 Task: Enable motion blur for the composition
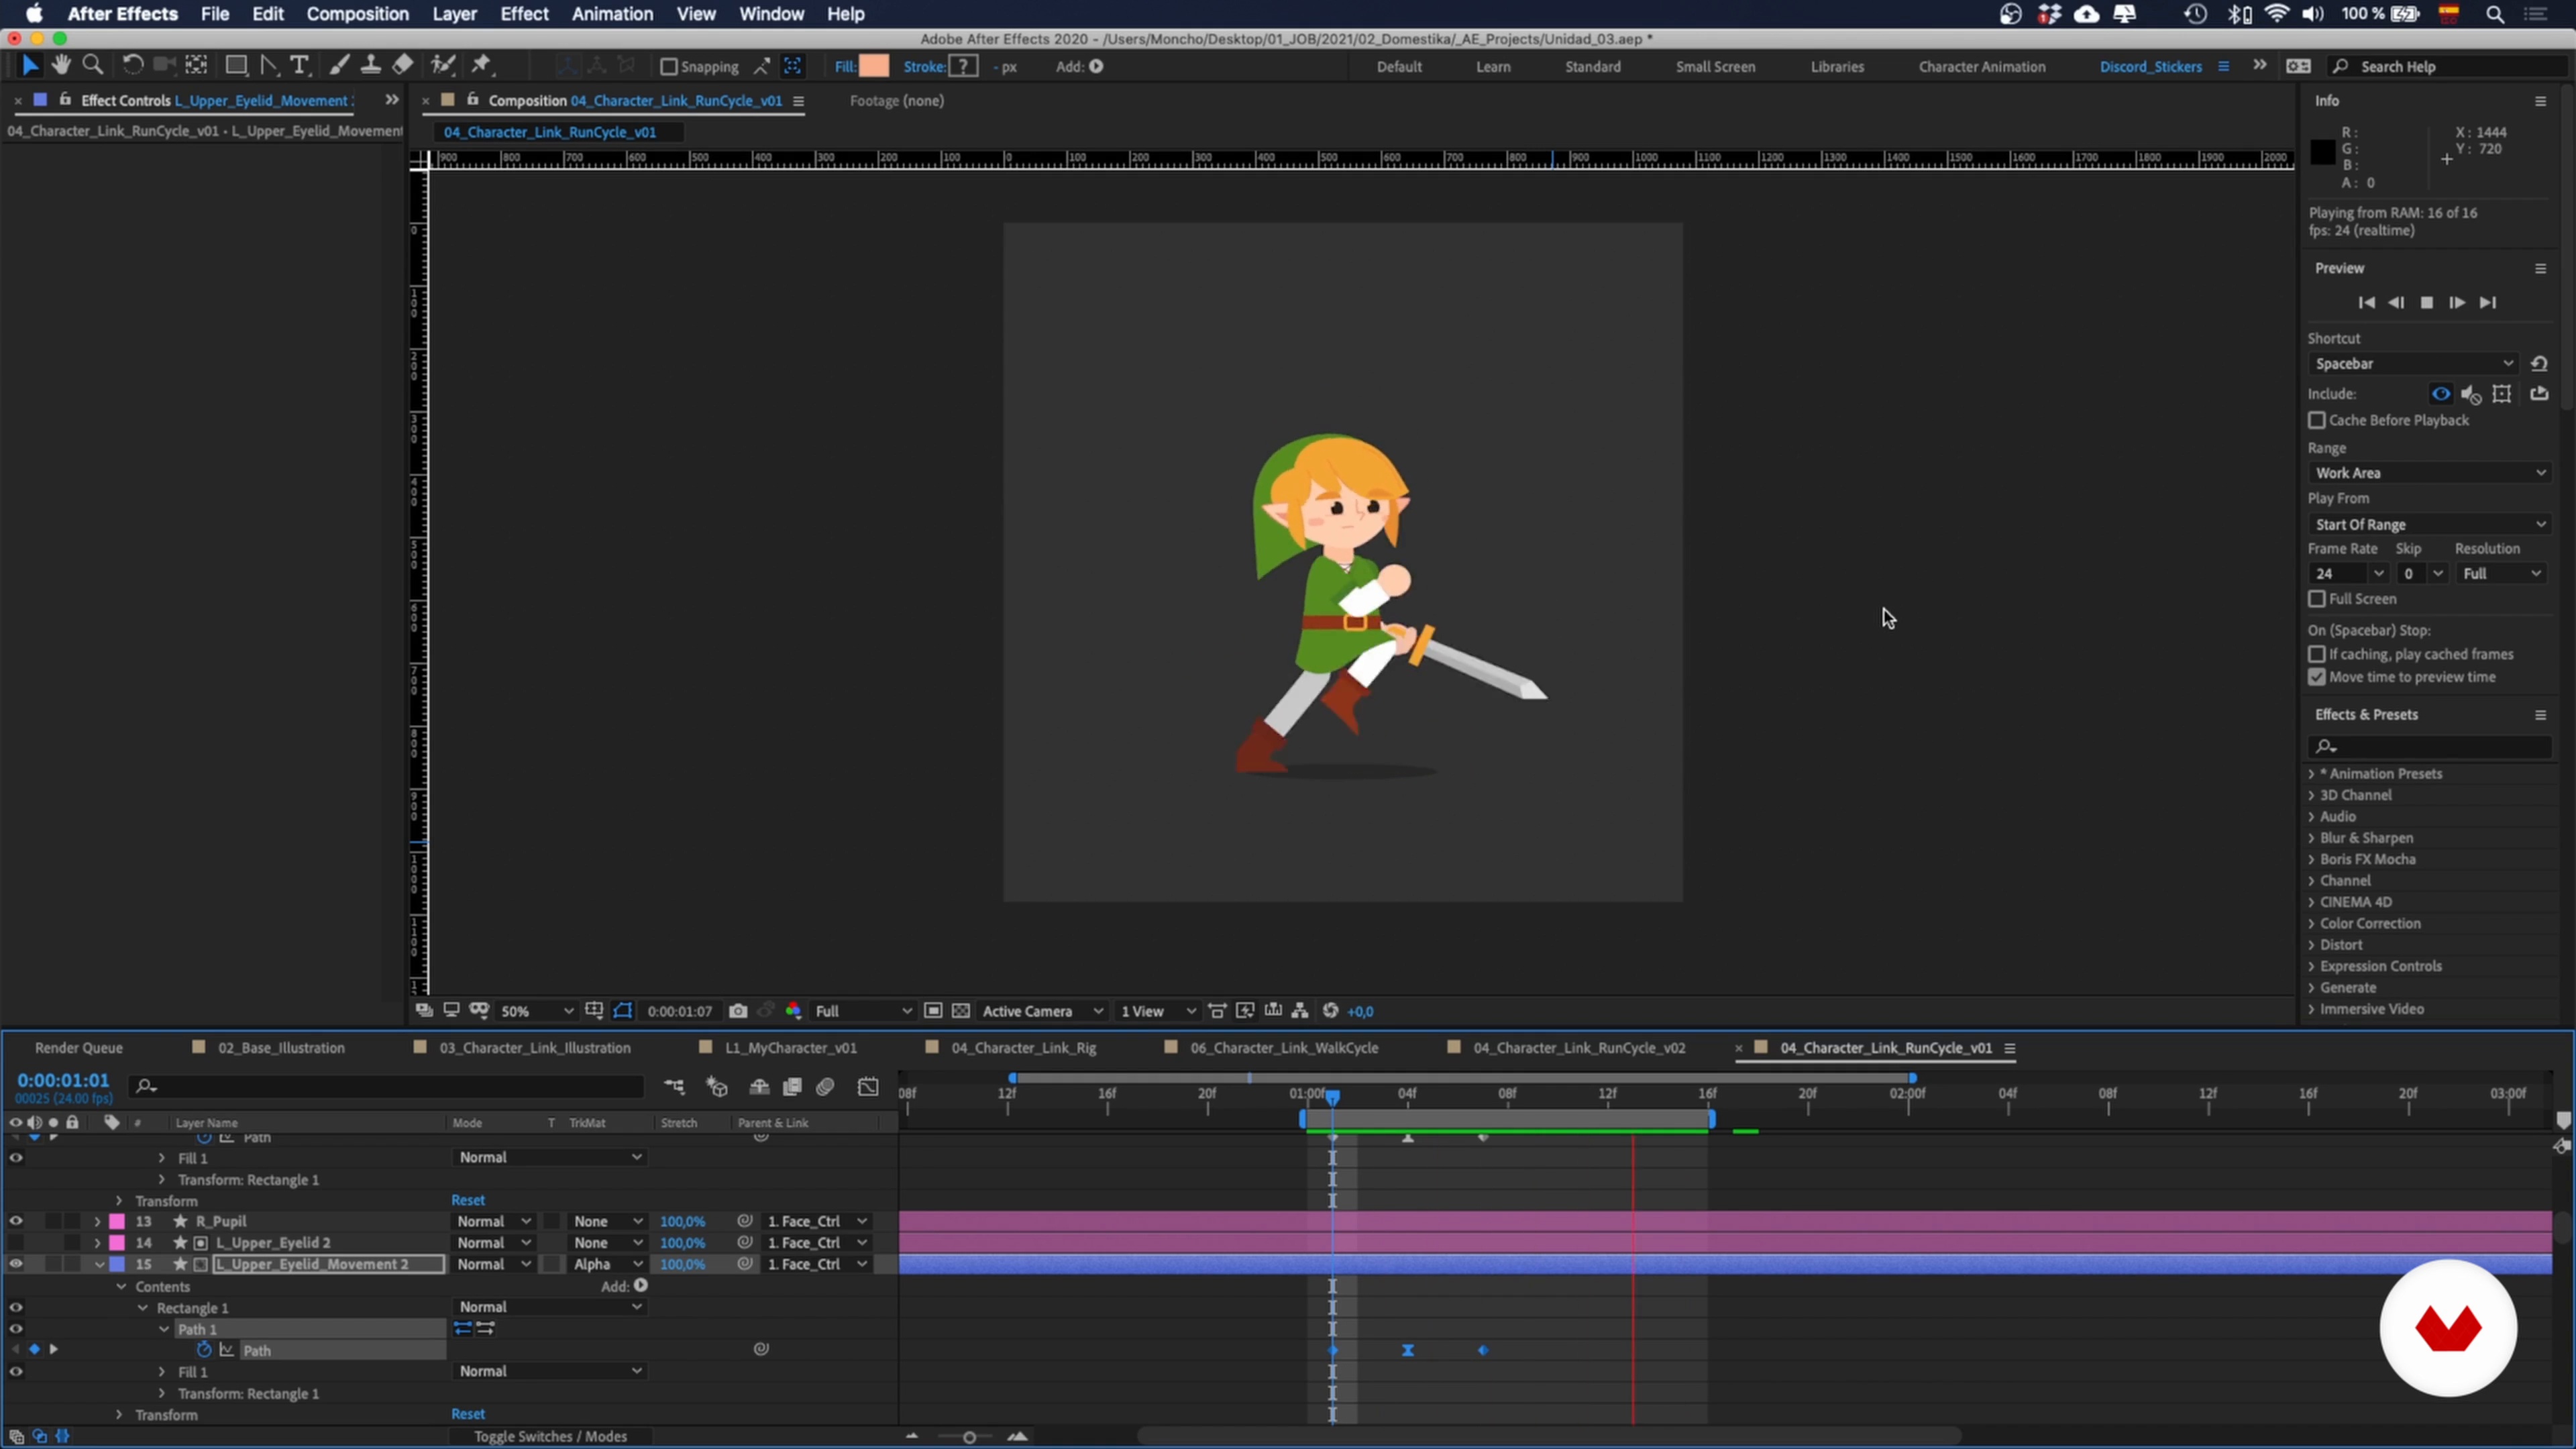coord(825,1087)
